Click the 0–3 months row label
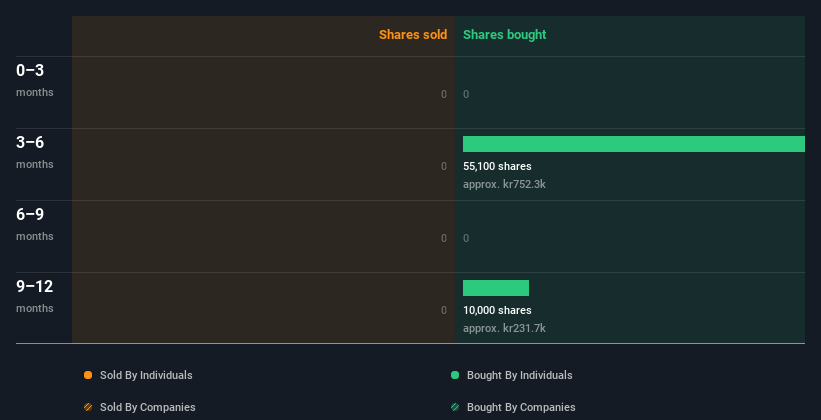821x420 pixels. coord(35,80)
